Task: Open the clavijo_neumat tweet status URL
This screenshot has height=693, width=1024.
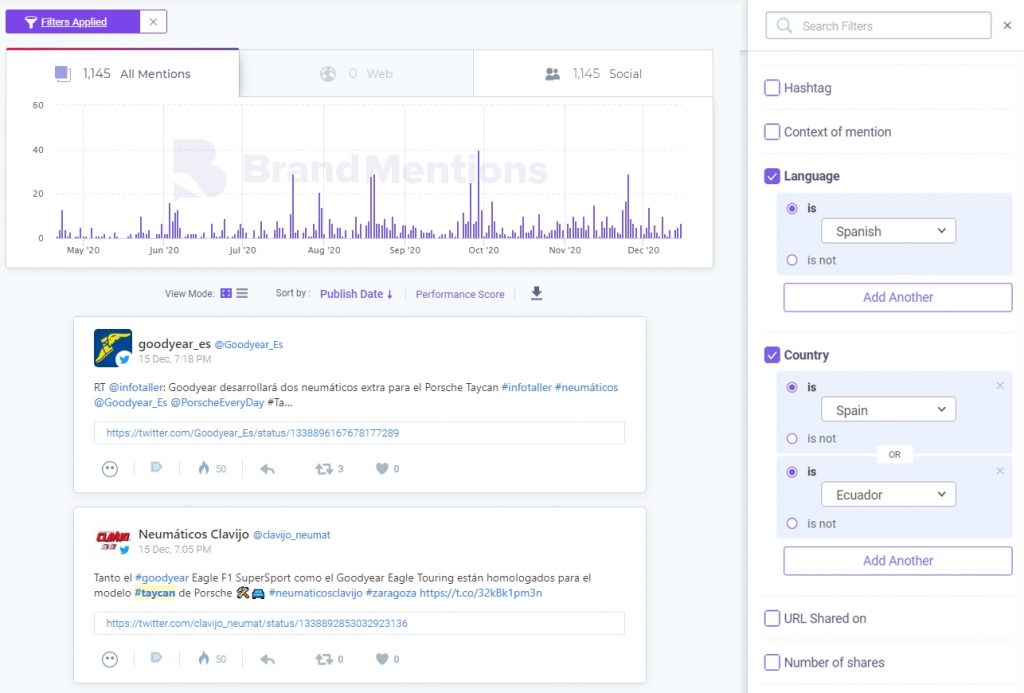Action: tap(257, 624)
